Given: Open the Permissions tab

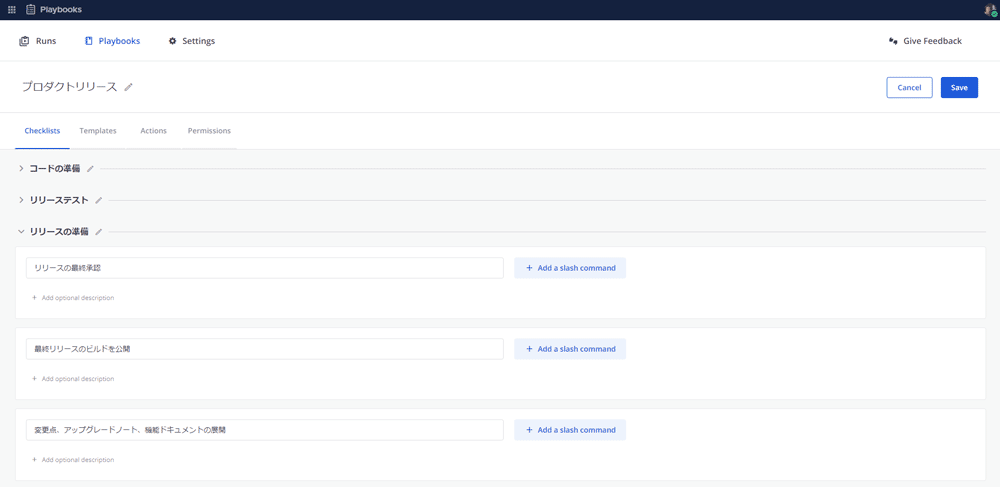Looking at the screenshot, I should pos(209,131).
